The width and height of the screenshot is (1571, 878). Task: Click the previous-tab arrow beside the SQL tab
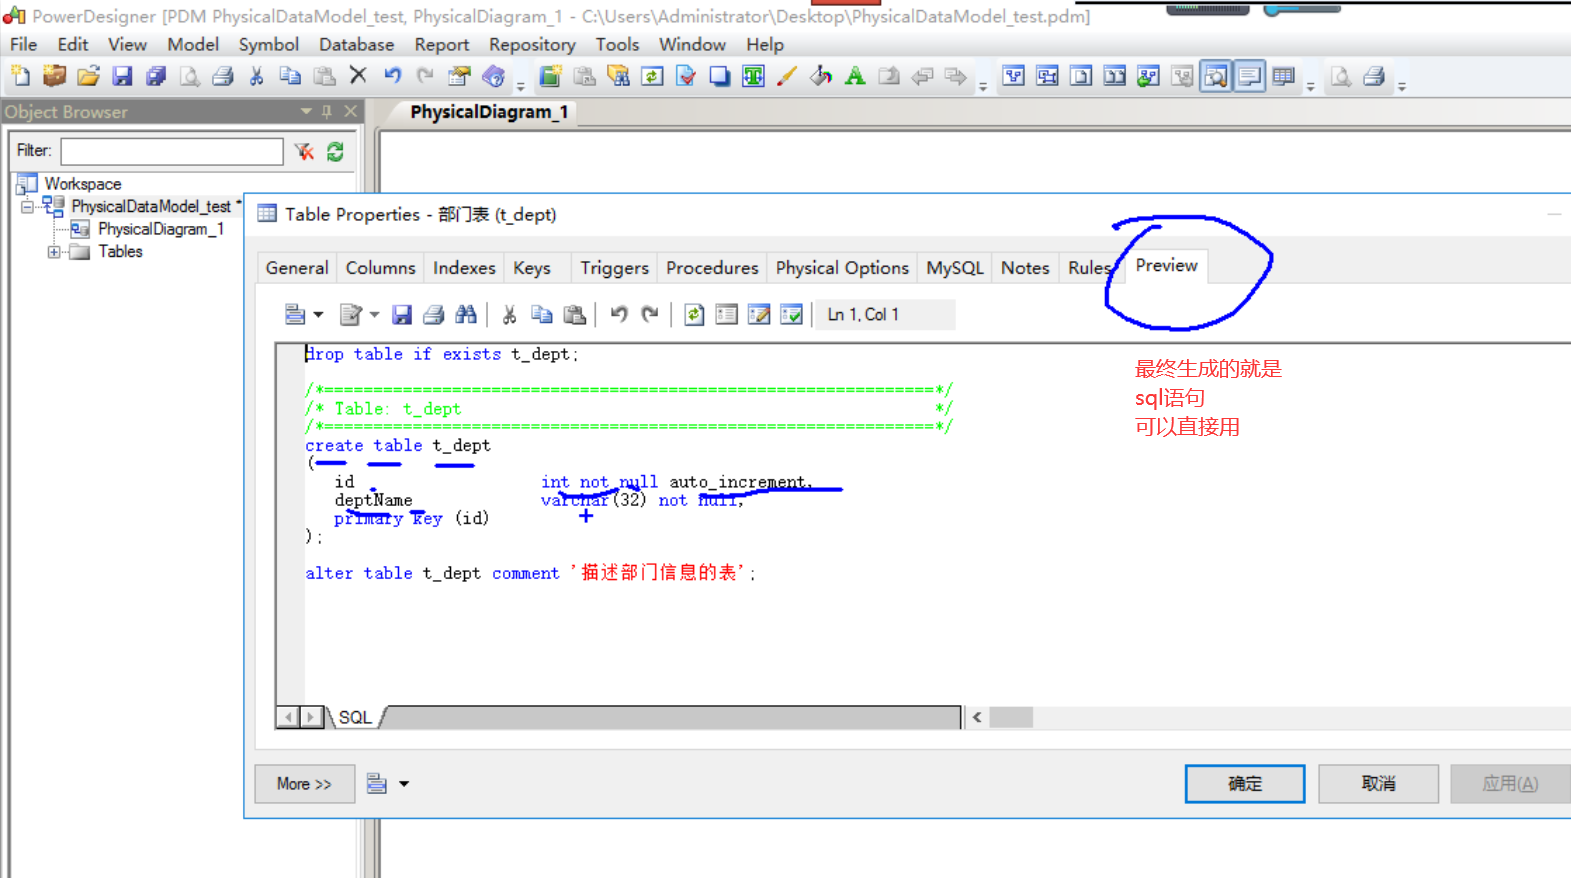pos(289,718)
